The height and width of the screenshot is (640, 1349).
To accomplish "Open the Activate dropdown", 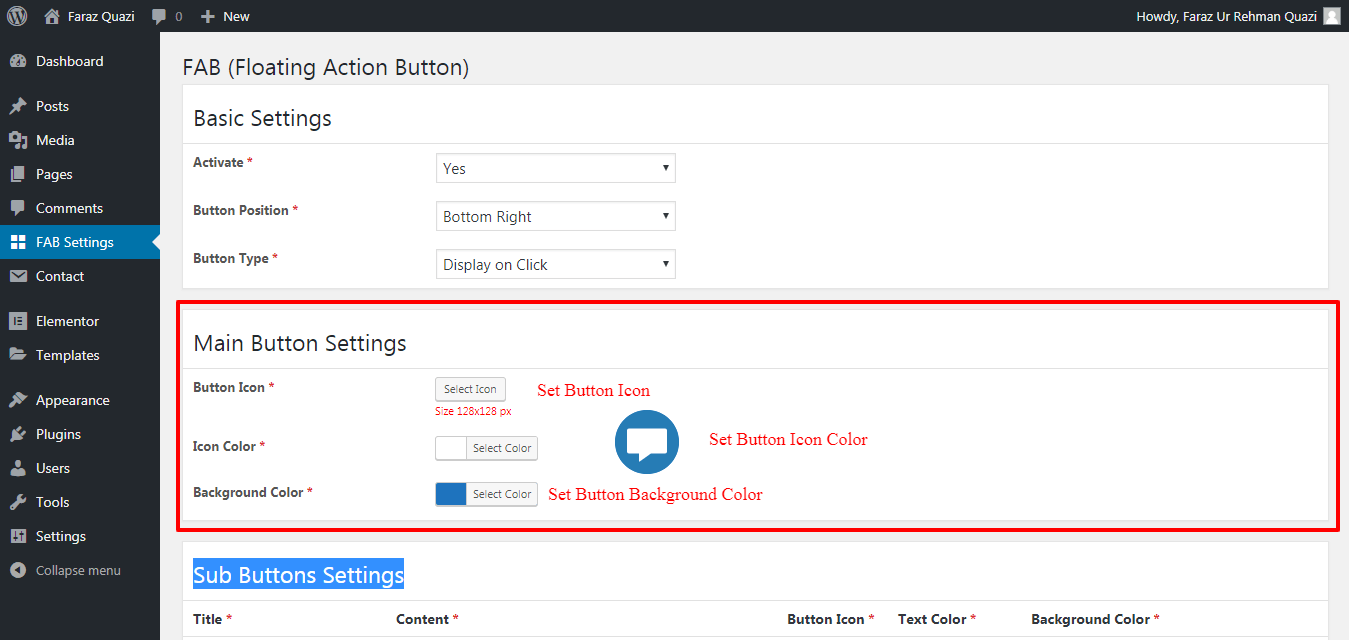I will (555, 169).
